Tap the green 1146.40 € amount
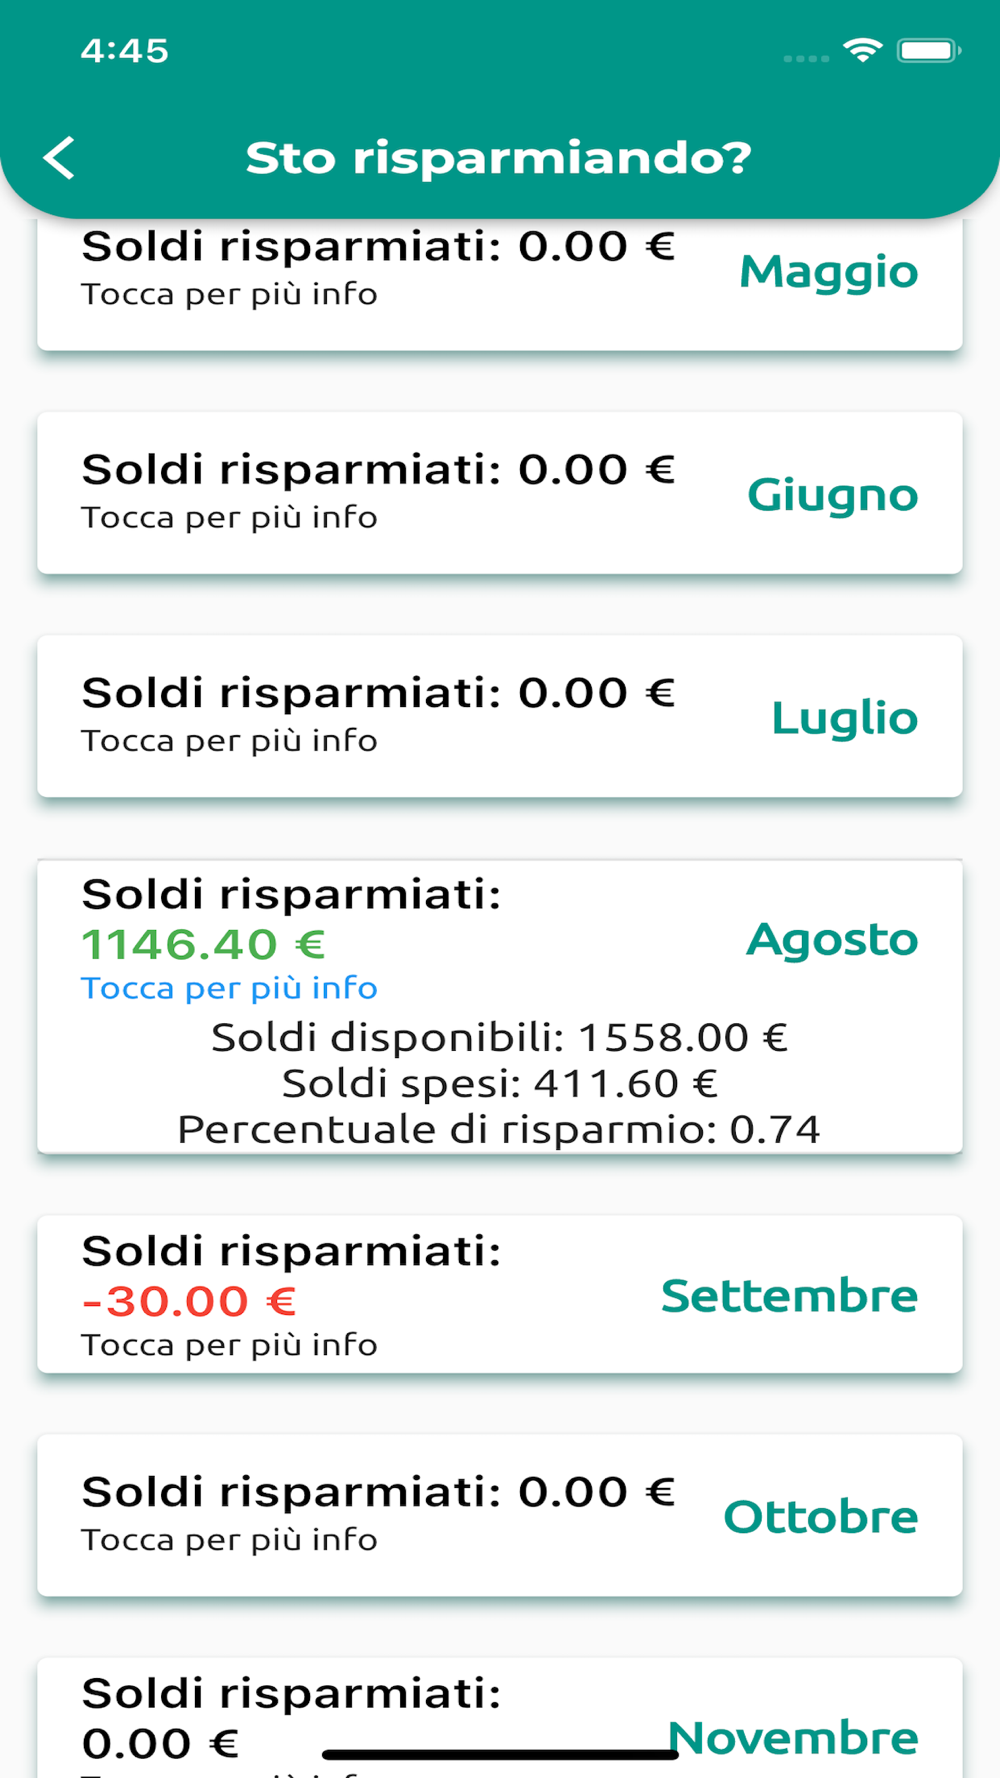 pos(203,944)
